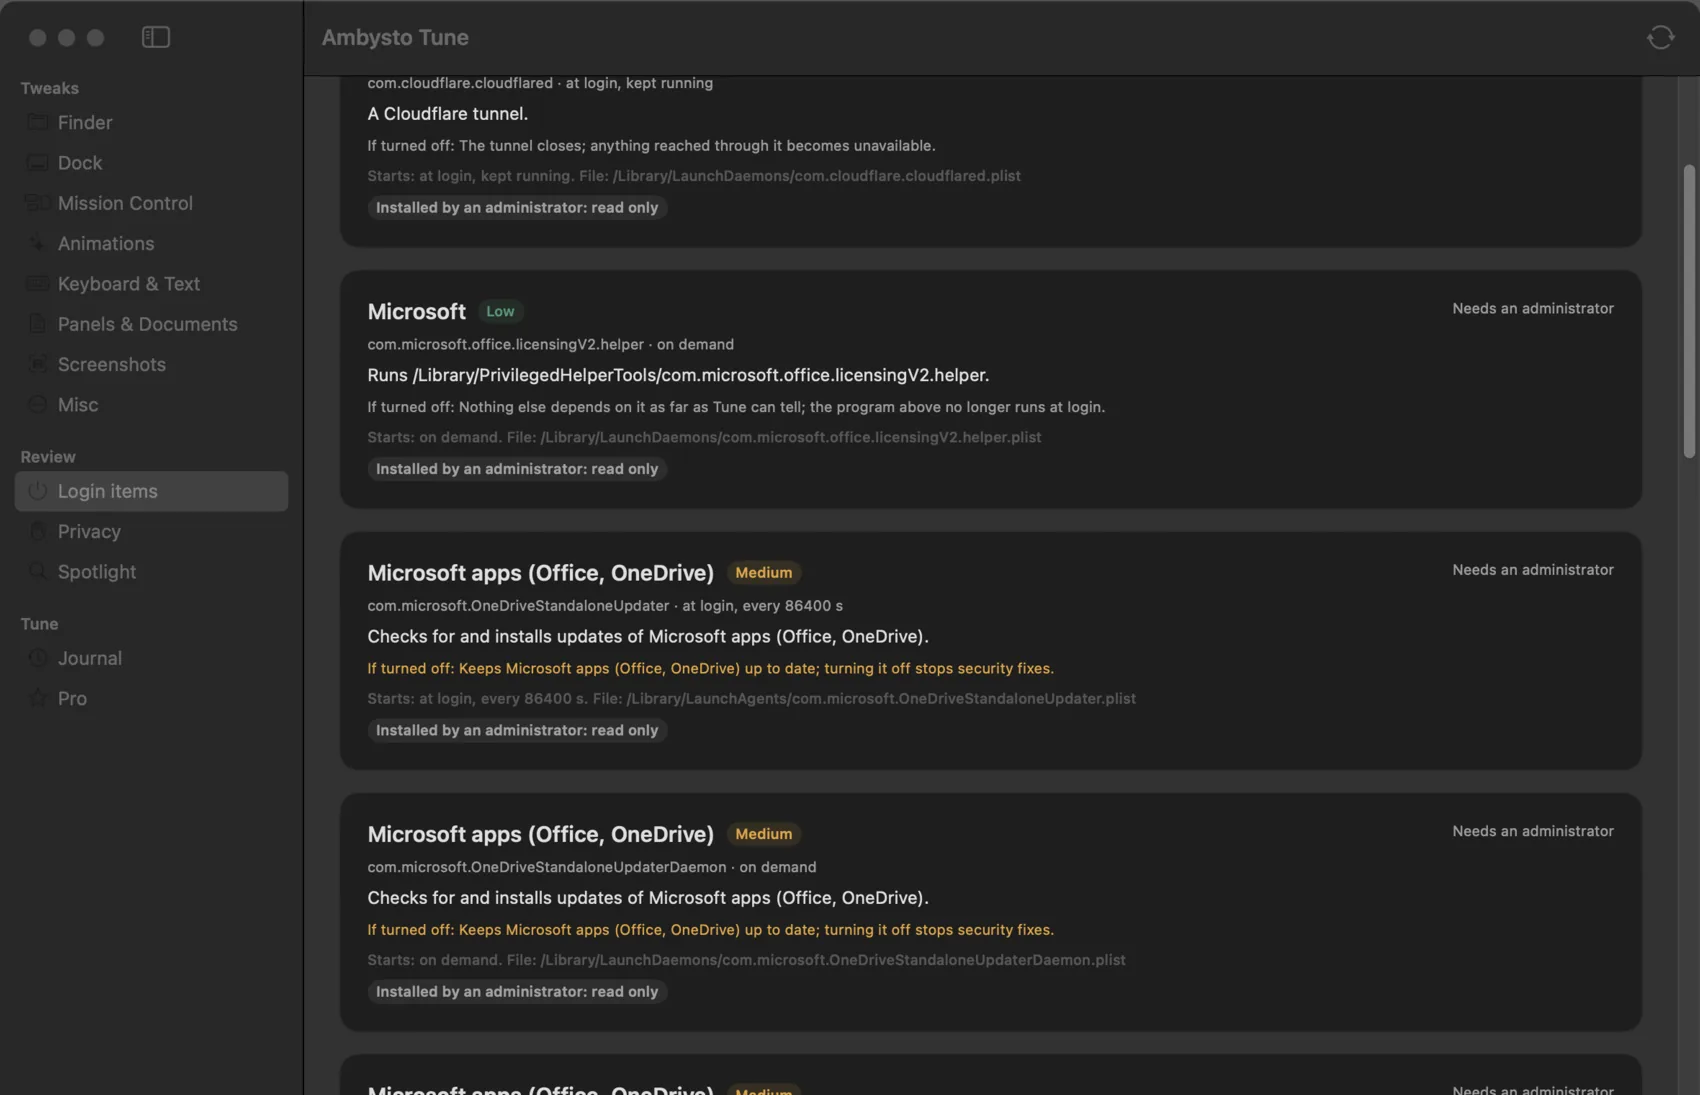Toggle the sidebar with the toolbar icon
This screenshot has height=1095, width=1700.
(156, 37)
